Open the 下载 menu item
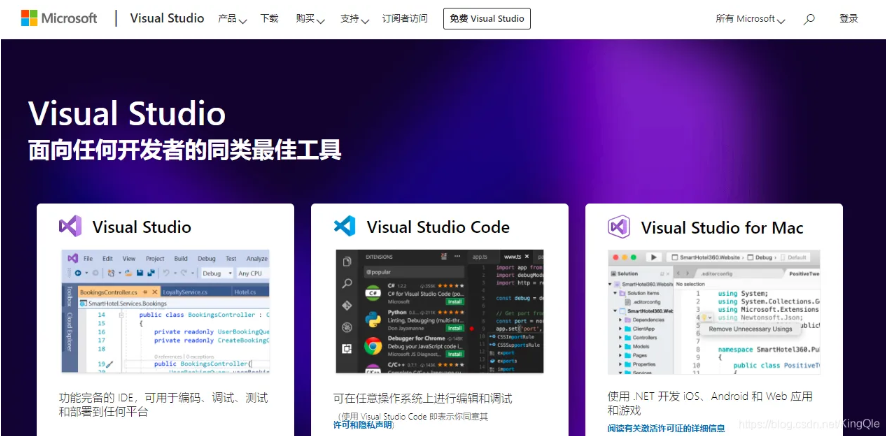The height and width of the screenshot is (436, 886). pyautogui.click(x=269, y=19)
